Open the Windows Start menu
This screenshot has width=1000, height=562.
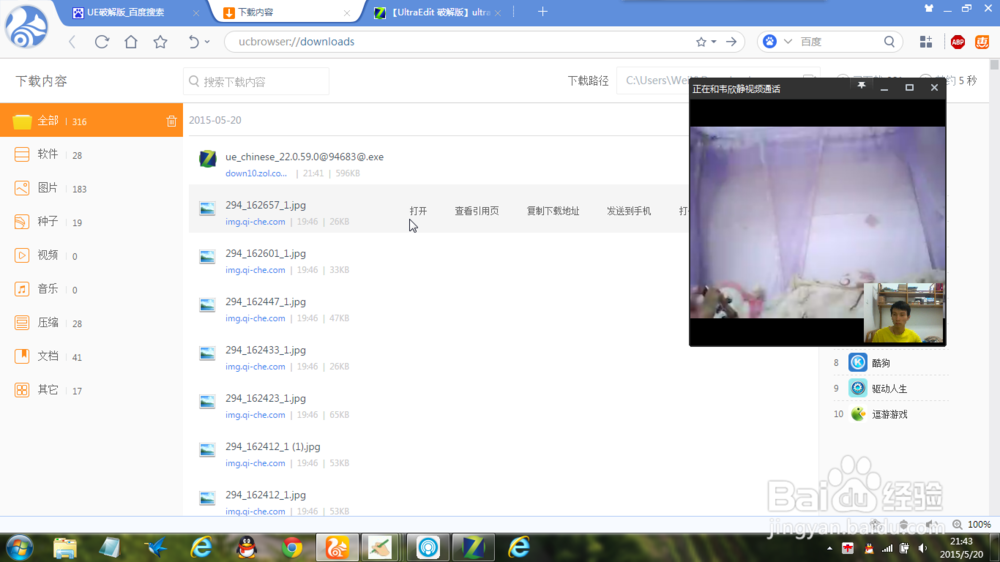point(19,548)
